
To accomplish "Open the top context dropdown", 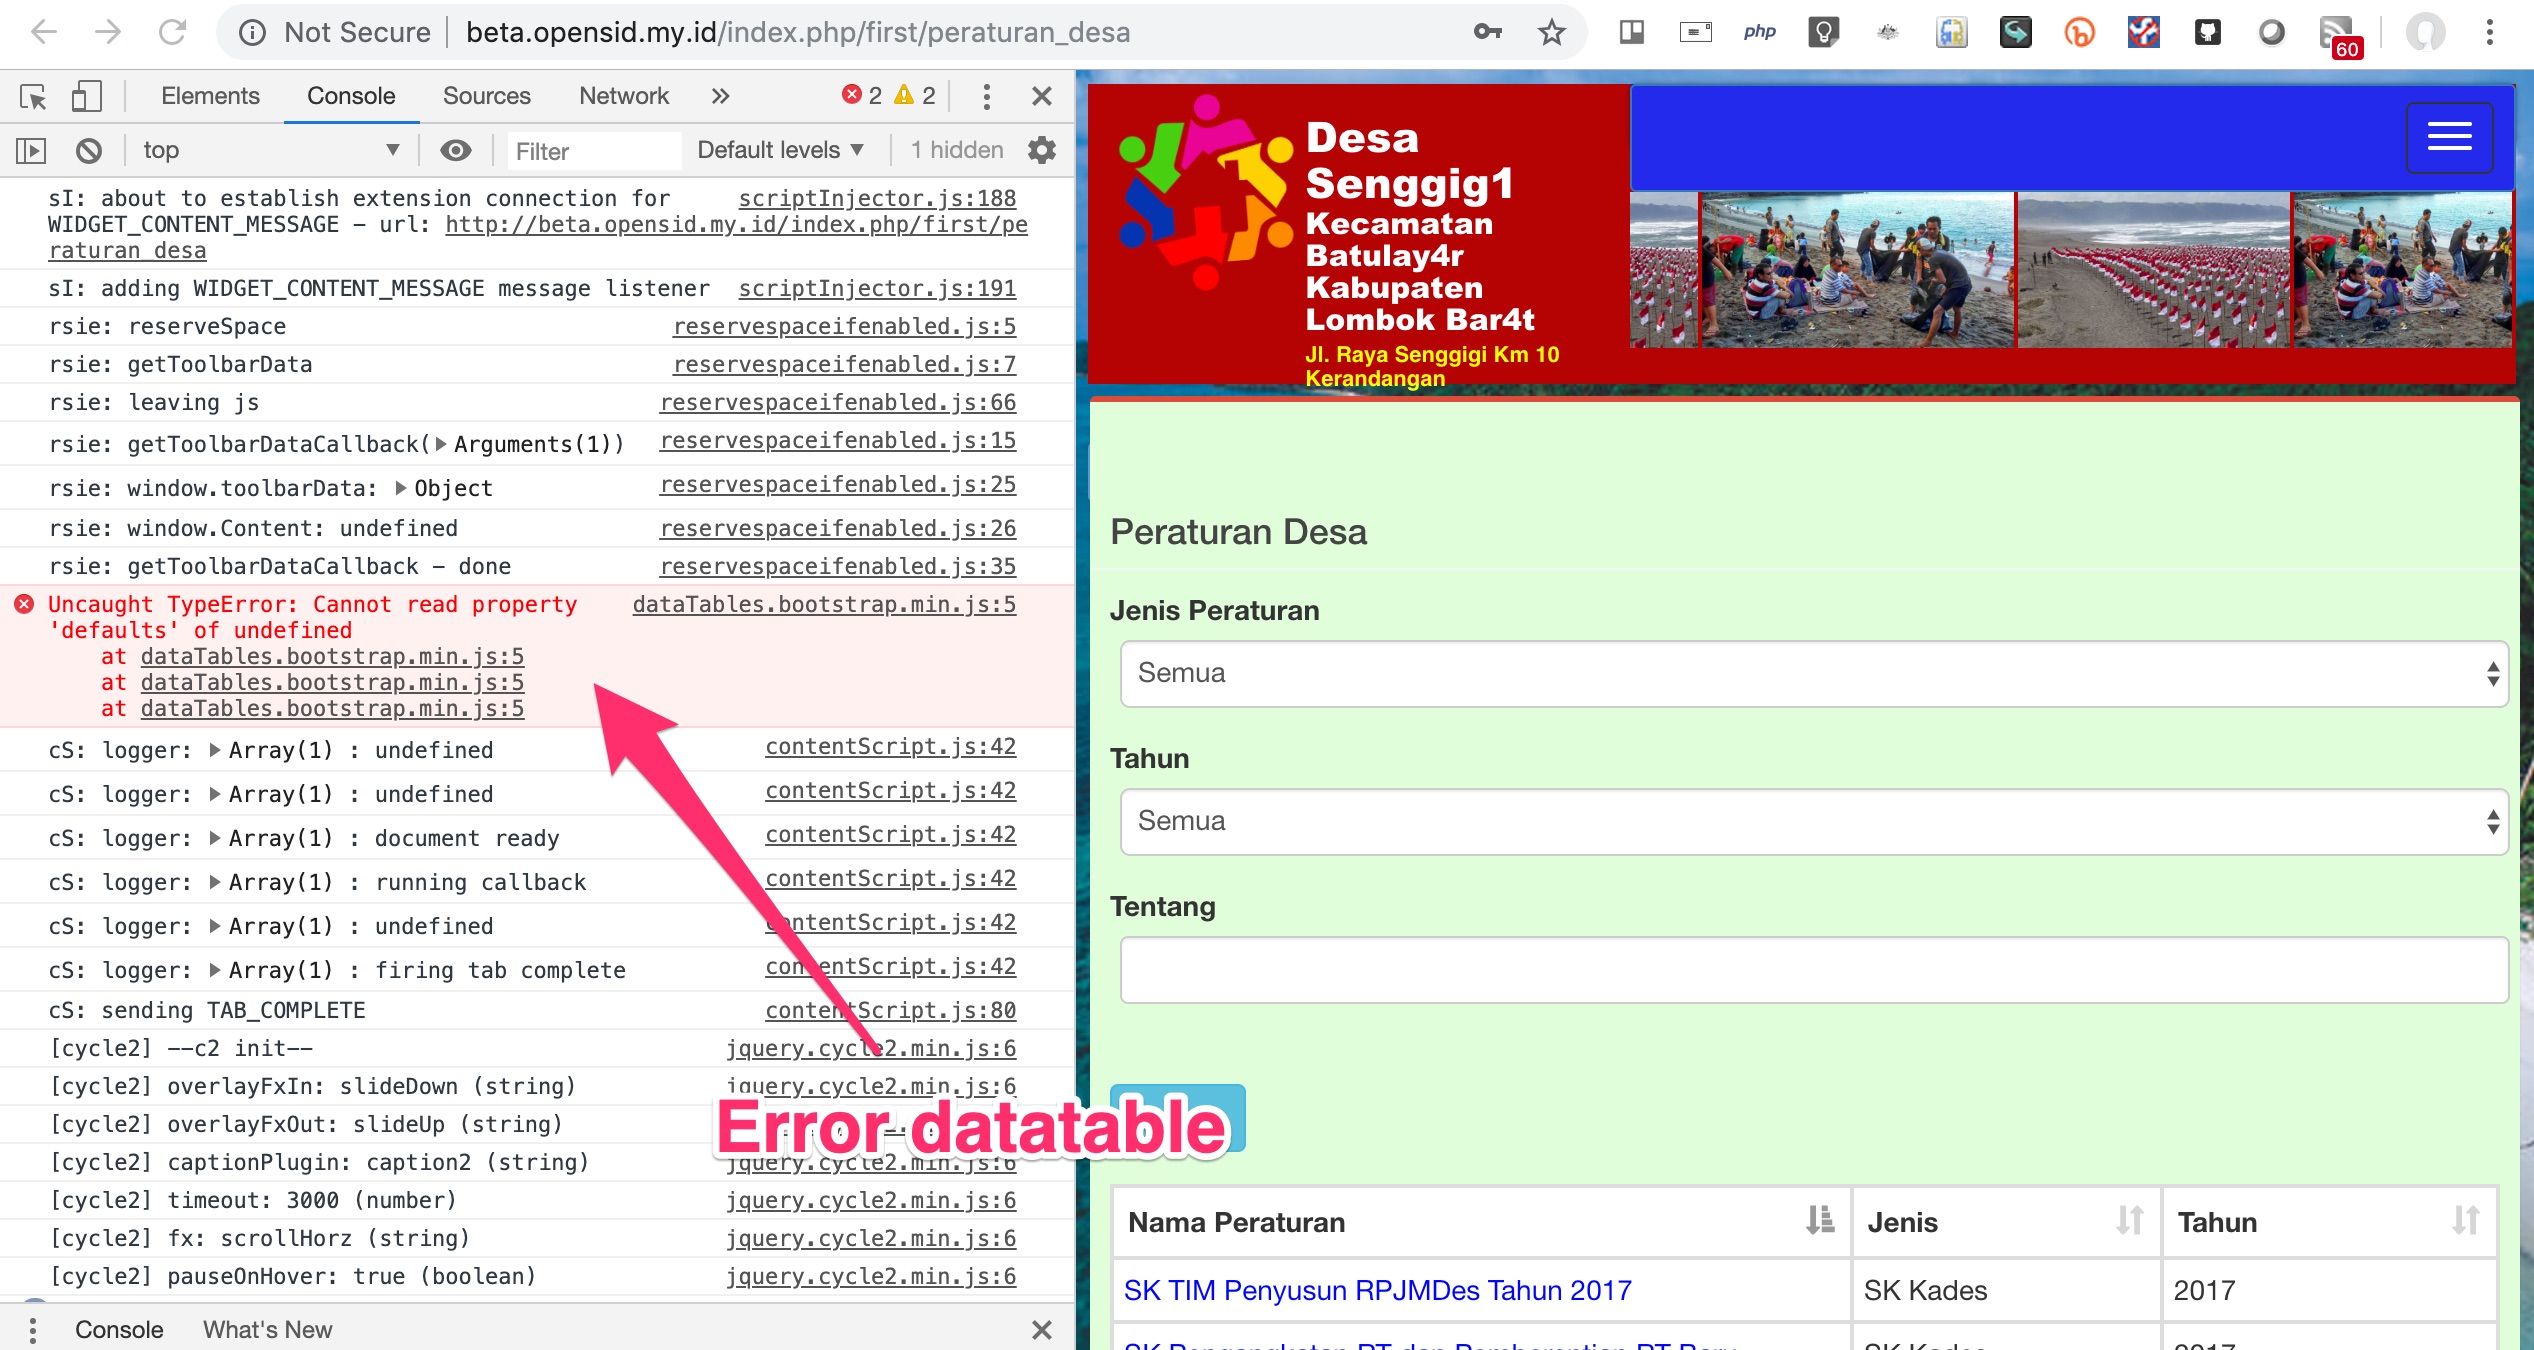I will [271, 150].
